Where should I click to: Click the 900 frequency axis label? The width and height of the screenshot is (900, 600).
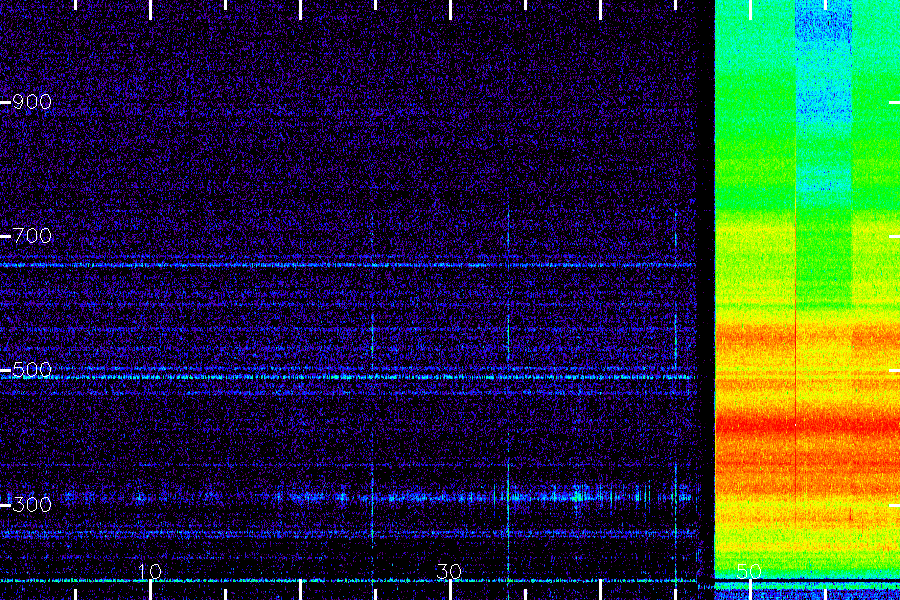click(x=32, y=102)
